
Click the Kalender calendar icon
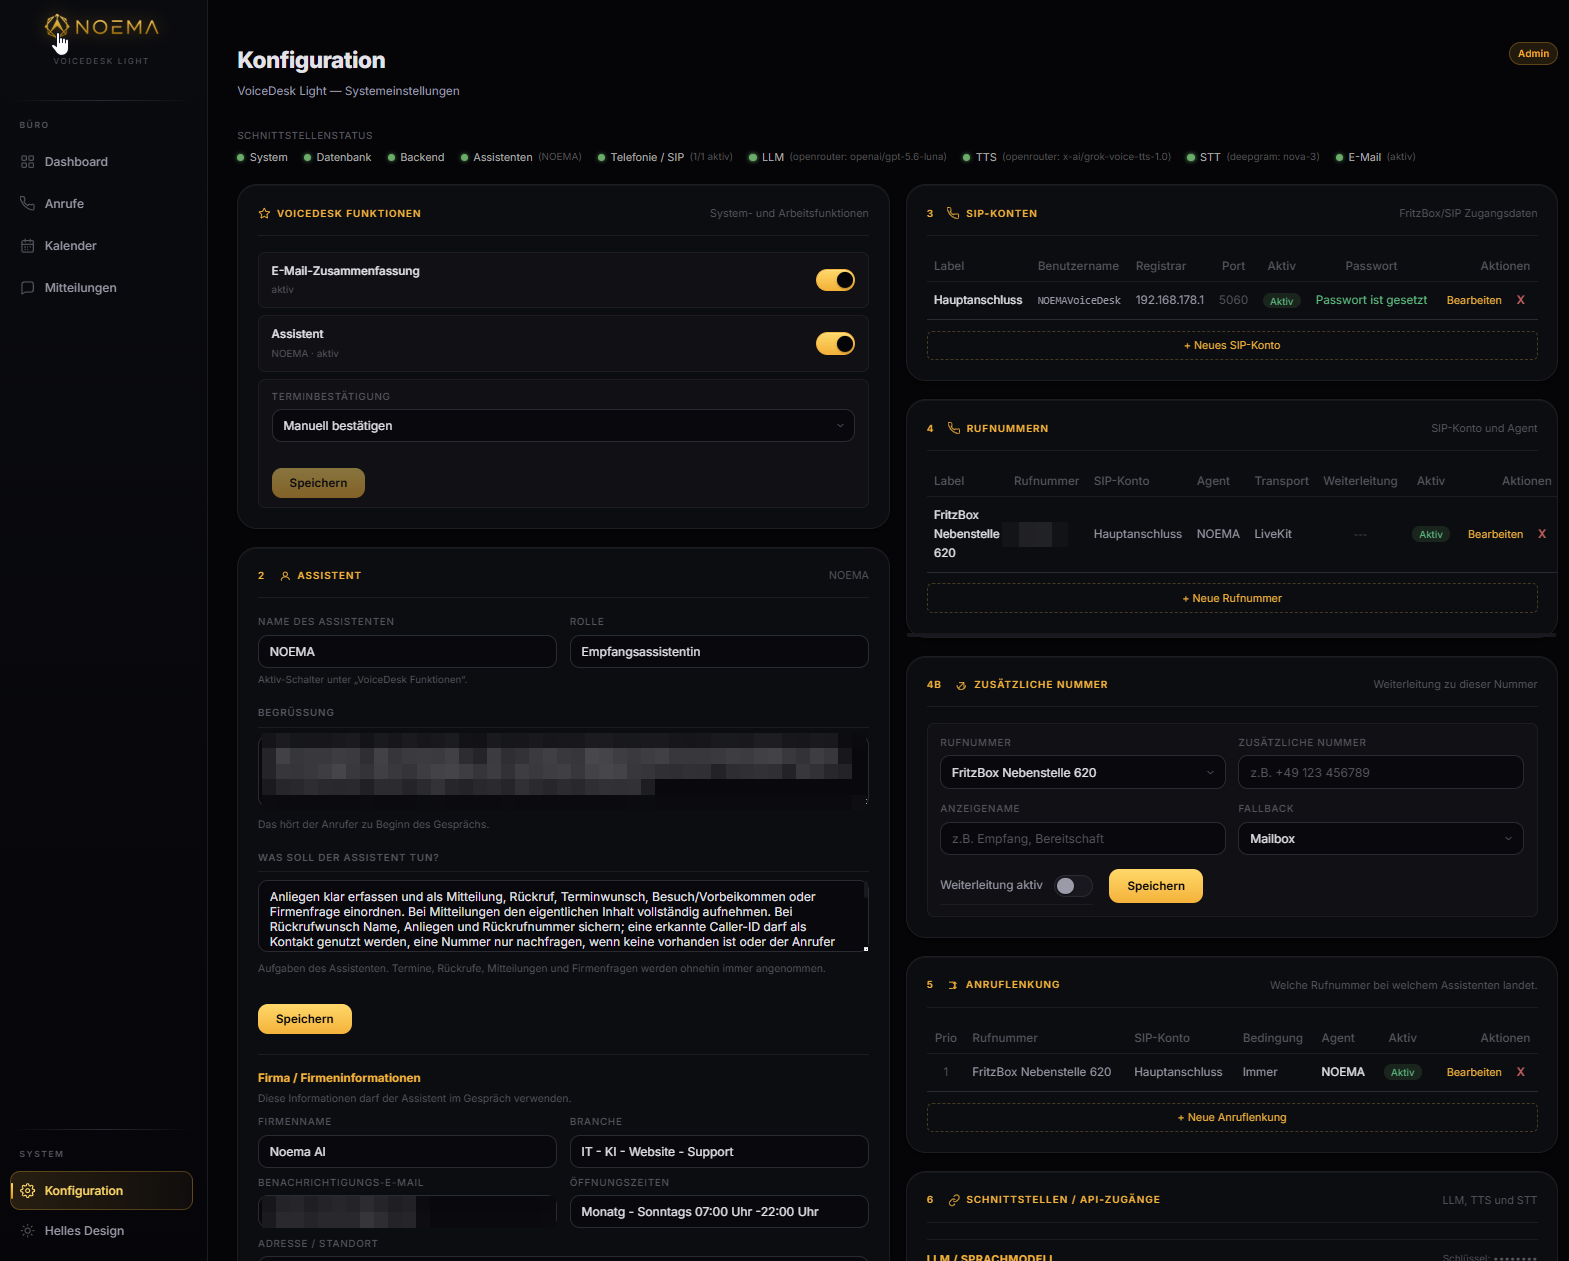click(27, 246)
